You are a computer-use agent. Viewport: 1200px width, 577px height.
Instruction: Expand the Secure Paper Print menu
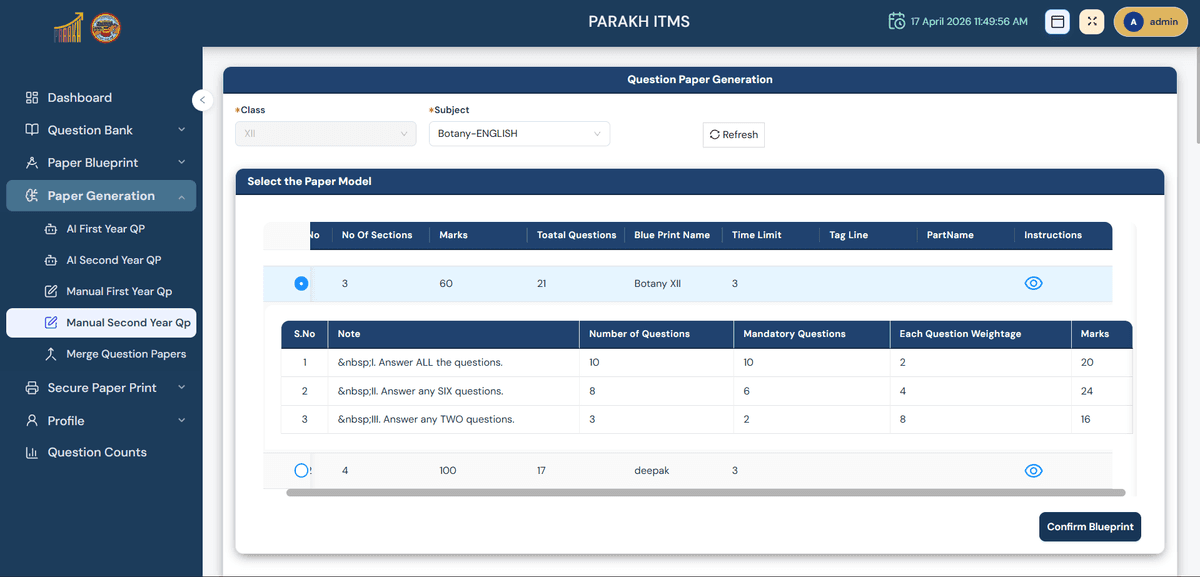coord(101,388)
